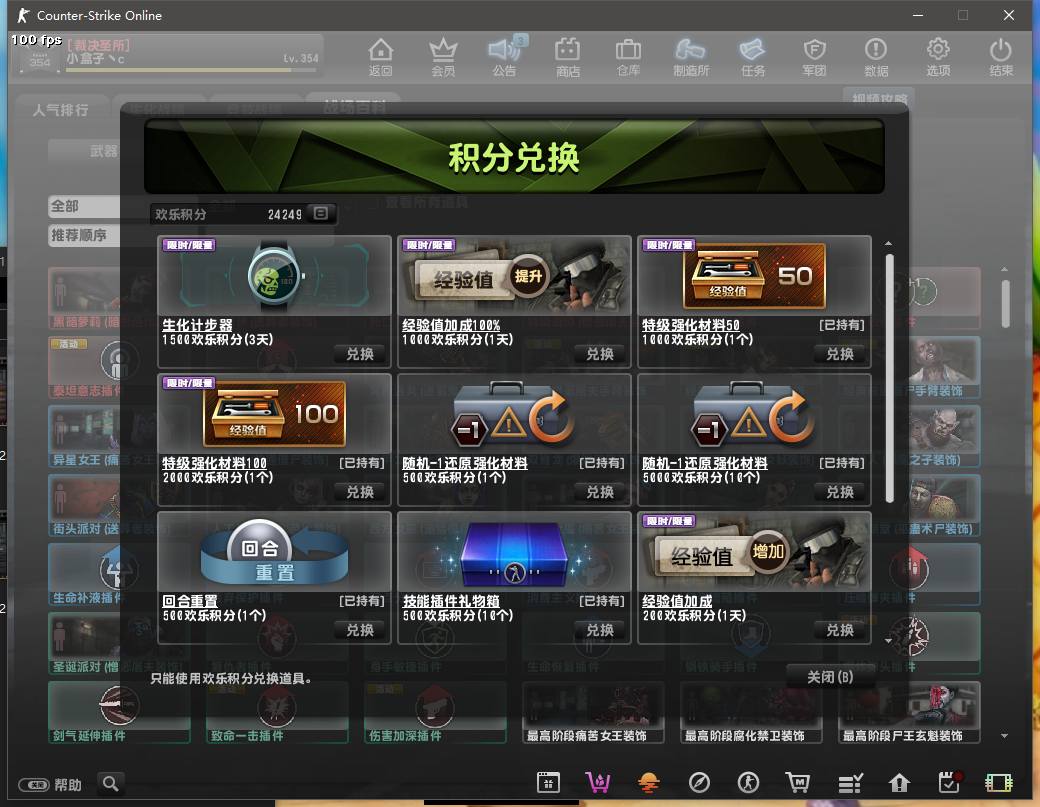
Task: Click the 生化计步器 item name
Action: pos(198,325)
